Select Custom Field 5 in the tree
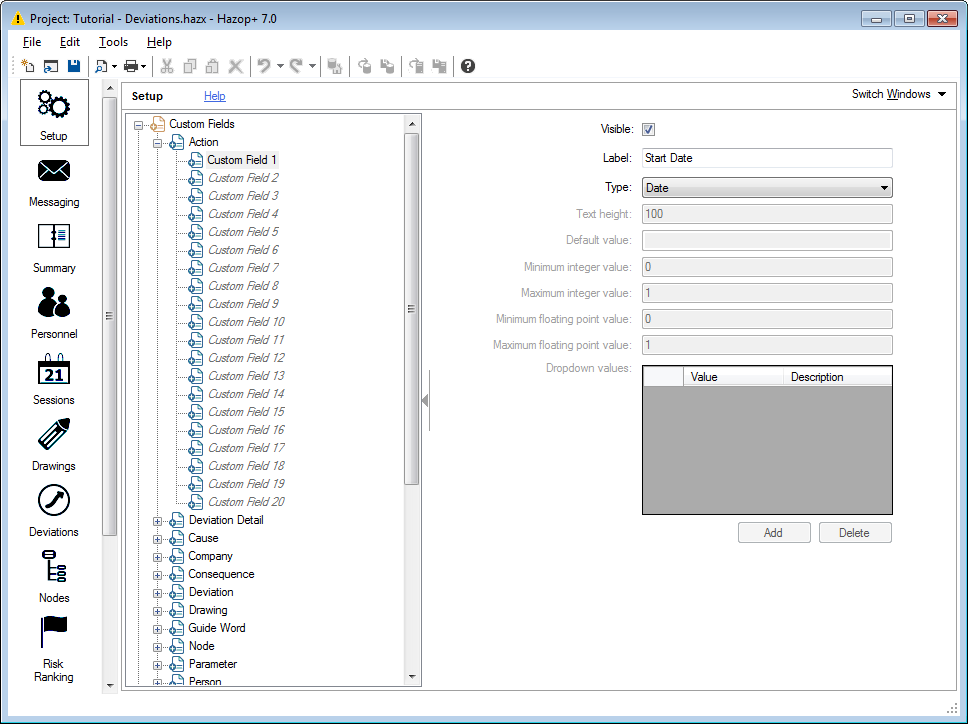The height and width of the screenshot is (724, 968). 242,232
